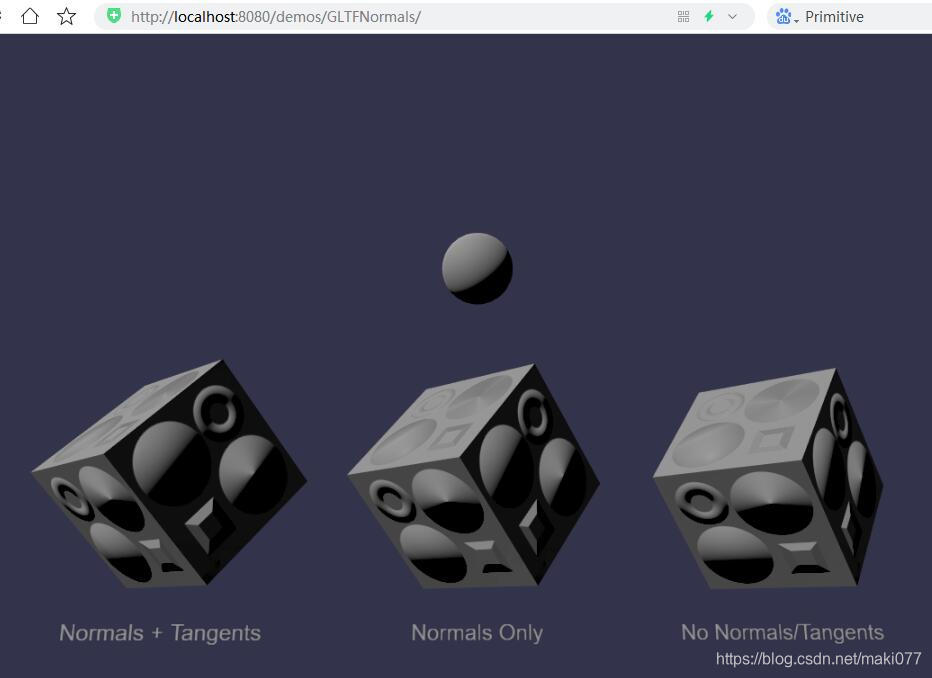Image resolution: width=932 pixels, height=678 pixels.
Task: Click the 'Normals + Tangents' label
Action: (x=160, y=633)
